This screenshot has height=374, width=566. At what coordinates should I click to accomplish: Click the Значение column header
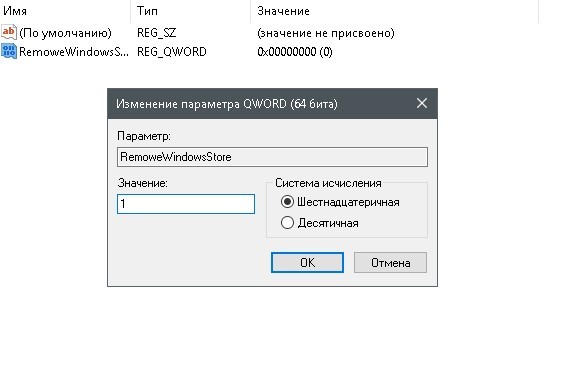tap(395, 11)
